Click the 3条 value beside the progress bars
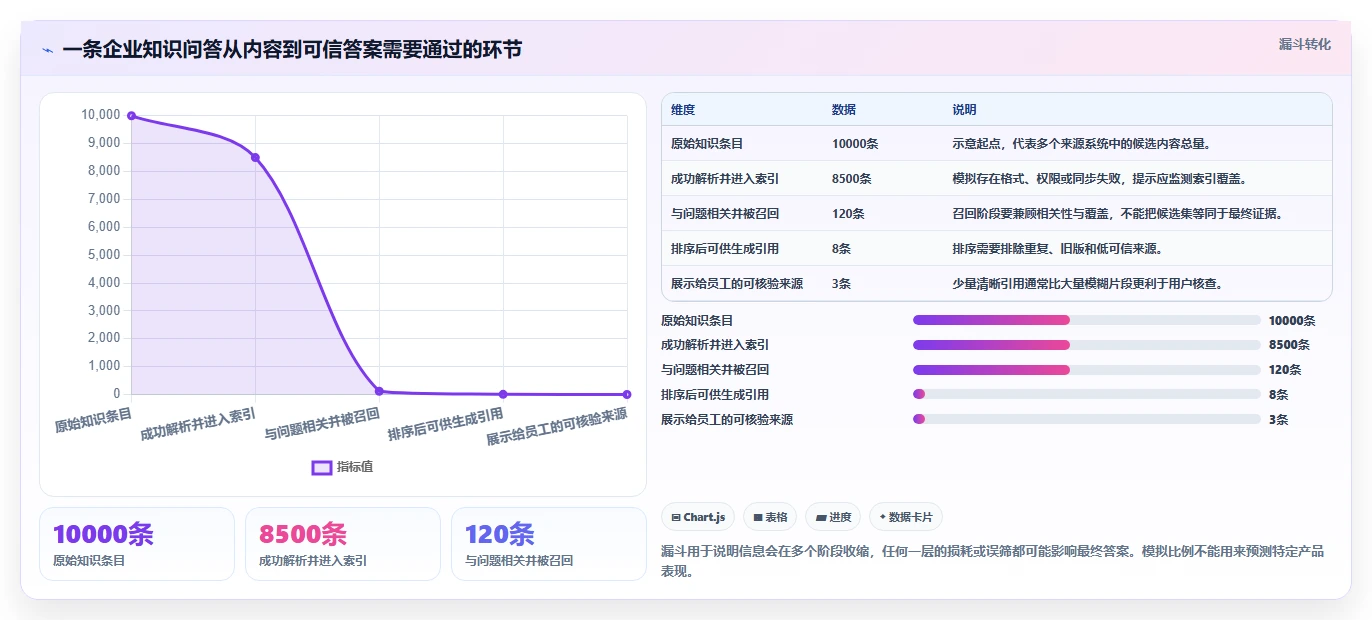This screenshot has width=1372, height=620. (x=1278, y=419)
